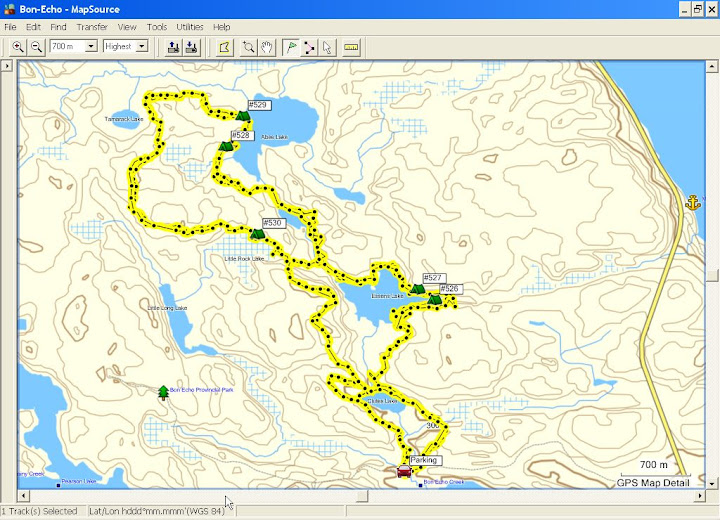Viewport: 720px width, 520px height.
Task: Select the Hand pan tool
Action: click(266, 47)
